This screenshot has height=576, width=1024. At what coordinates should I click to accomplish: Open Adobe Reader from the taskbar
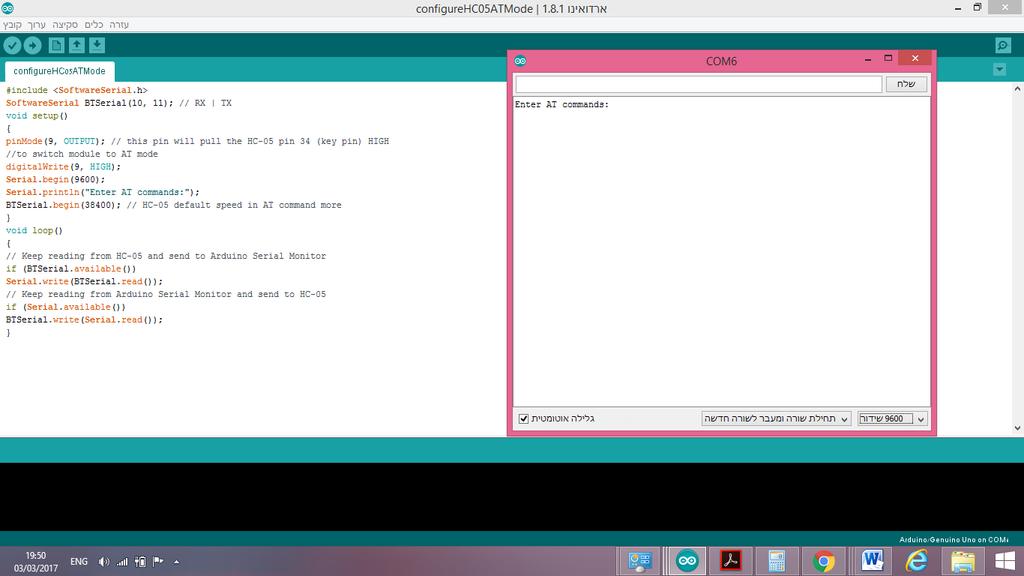(731, 560)
